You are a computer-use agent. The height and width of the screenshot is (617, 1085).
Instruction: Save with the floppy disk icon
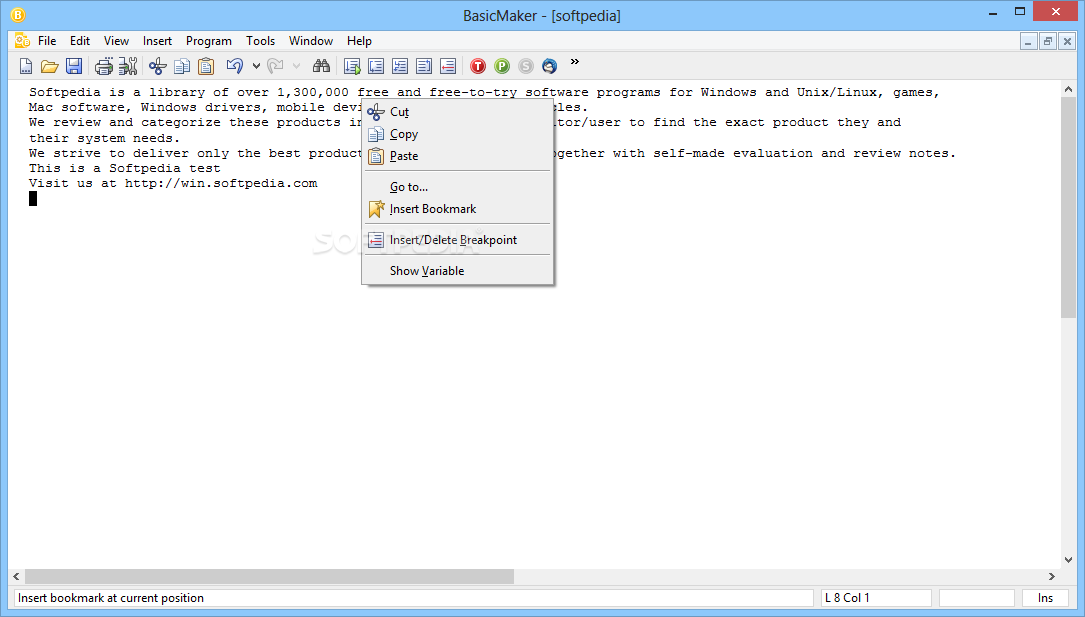[73, 66]
